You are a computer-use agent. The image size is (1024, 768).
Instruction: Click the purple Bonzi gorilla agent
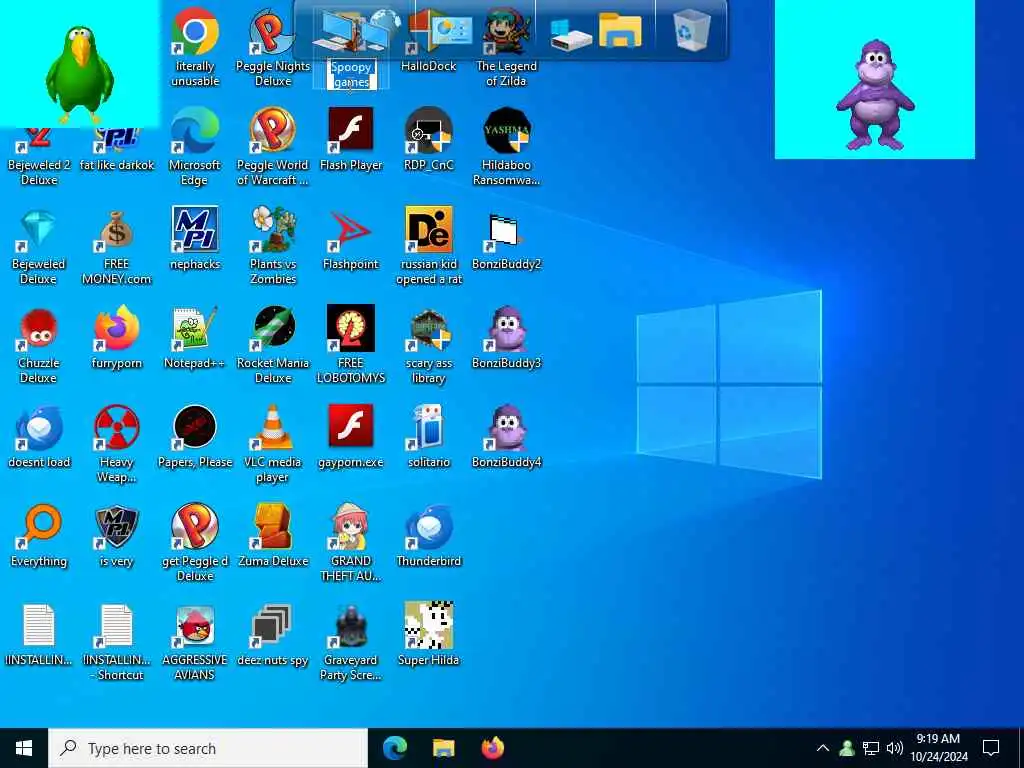point(874,95)
